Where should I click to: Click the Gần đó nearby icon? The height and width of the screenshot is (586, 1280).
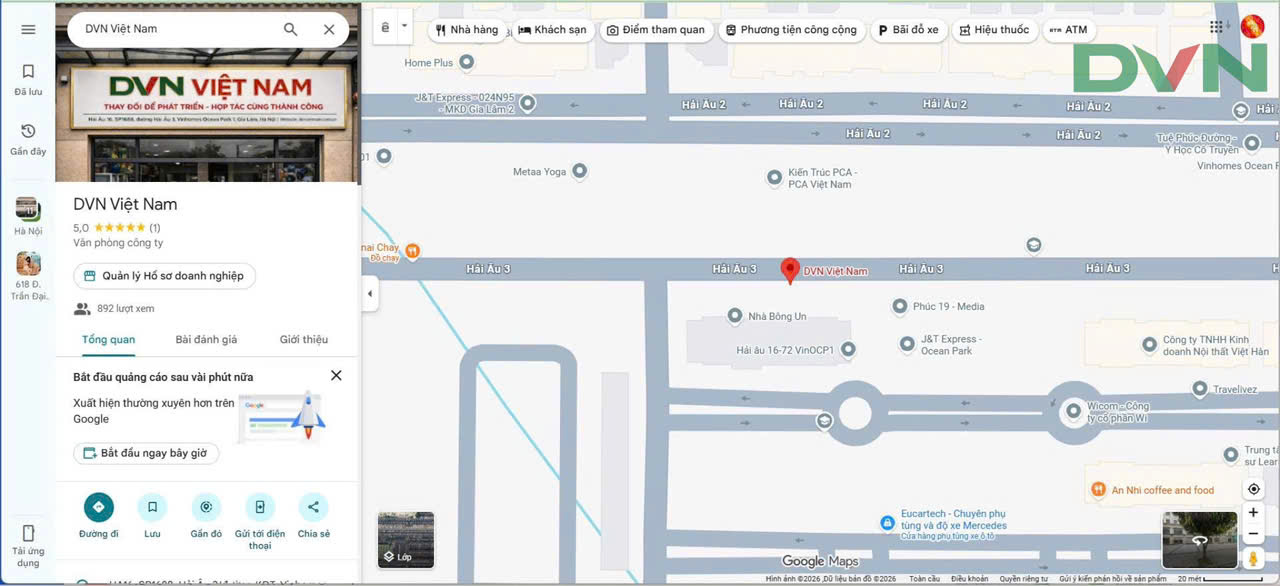click(206, 507)
